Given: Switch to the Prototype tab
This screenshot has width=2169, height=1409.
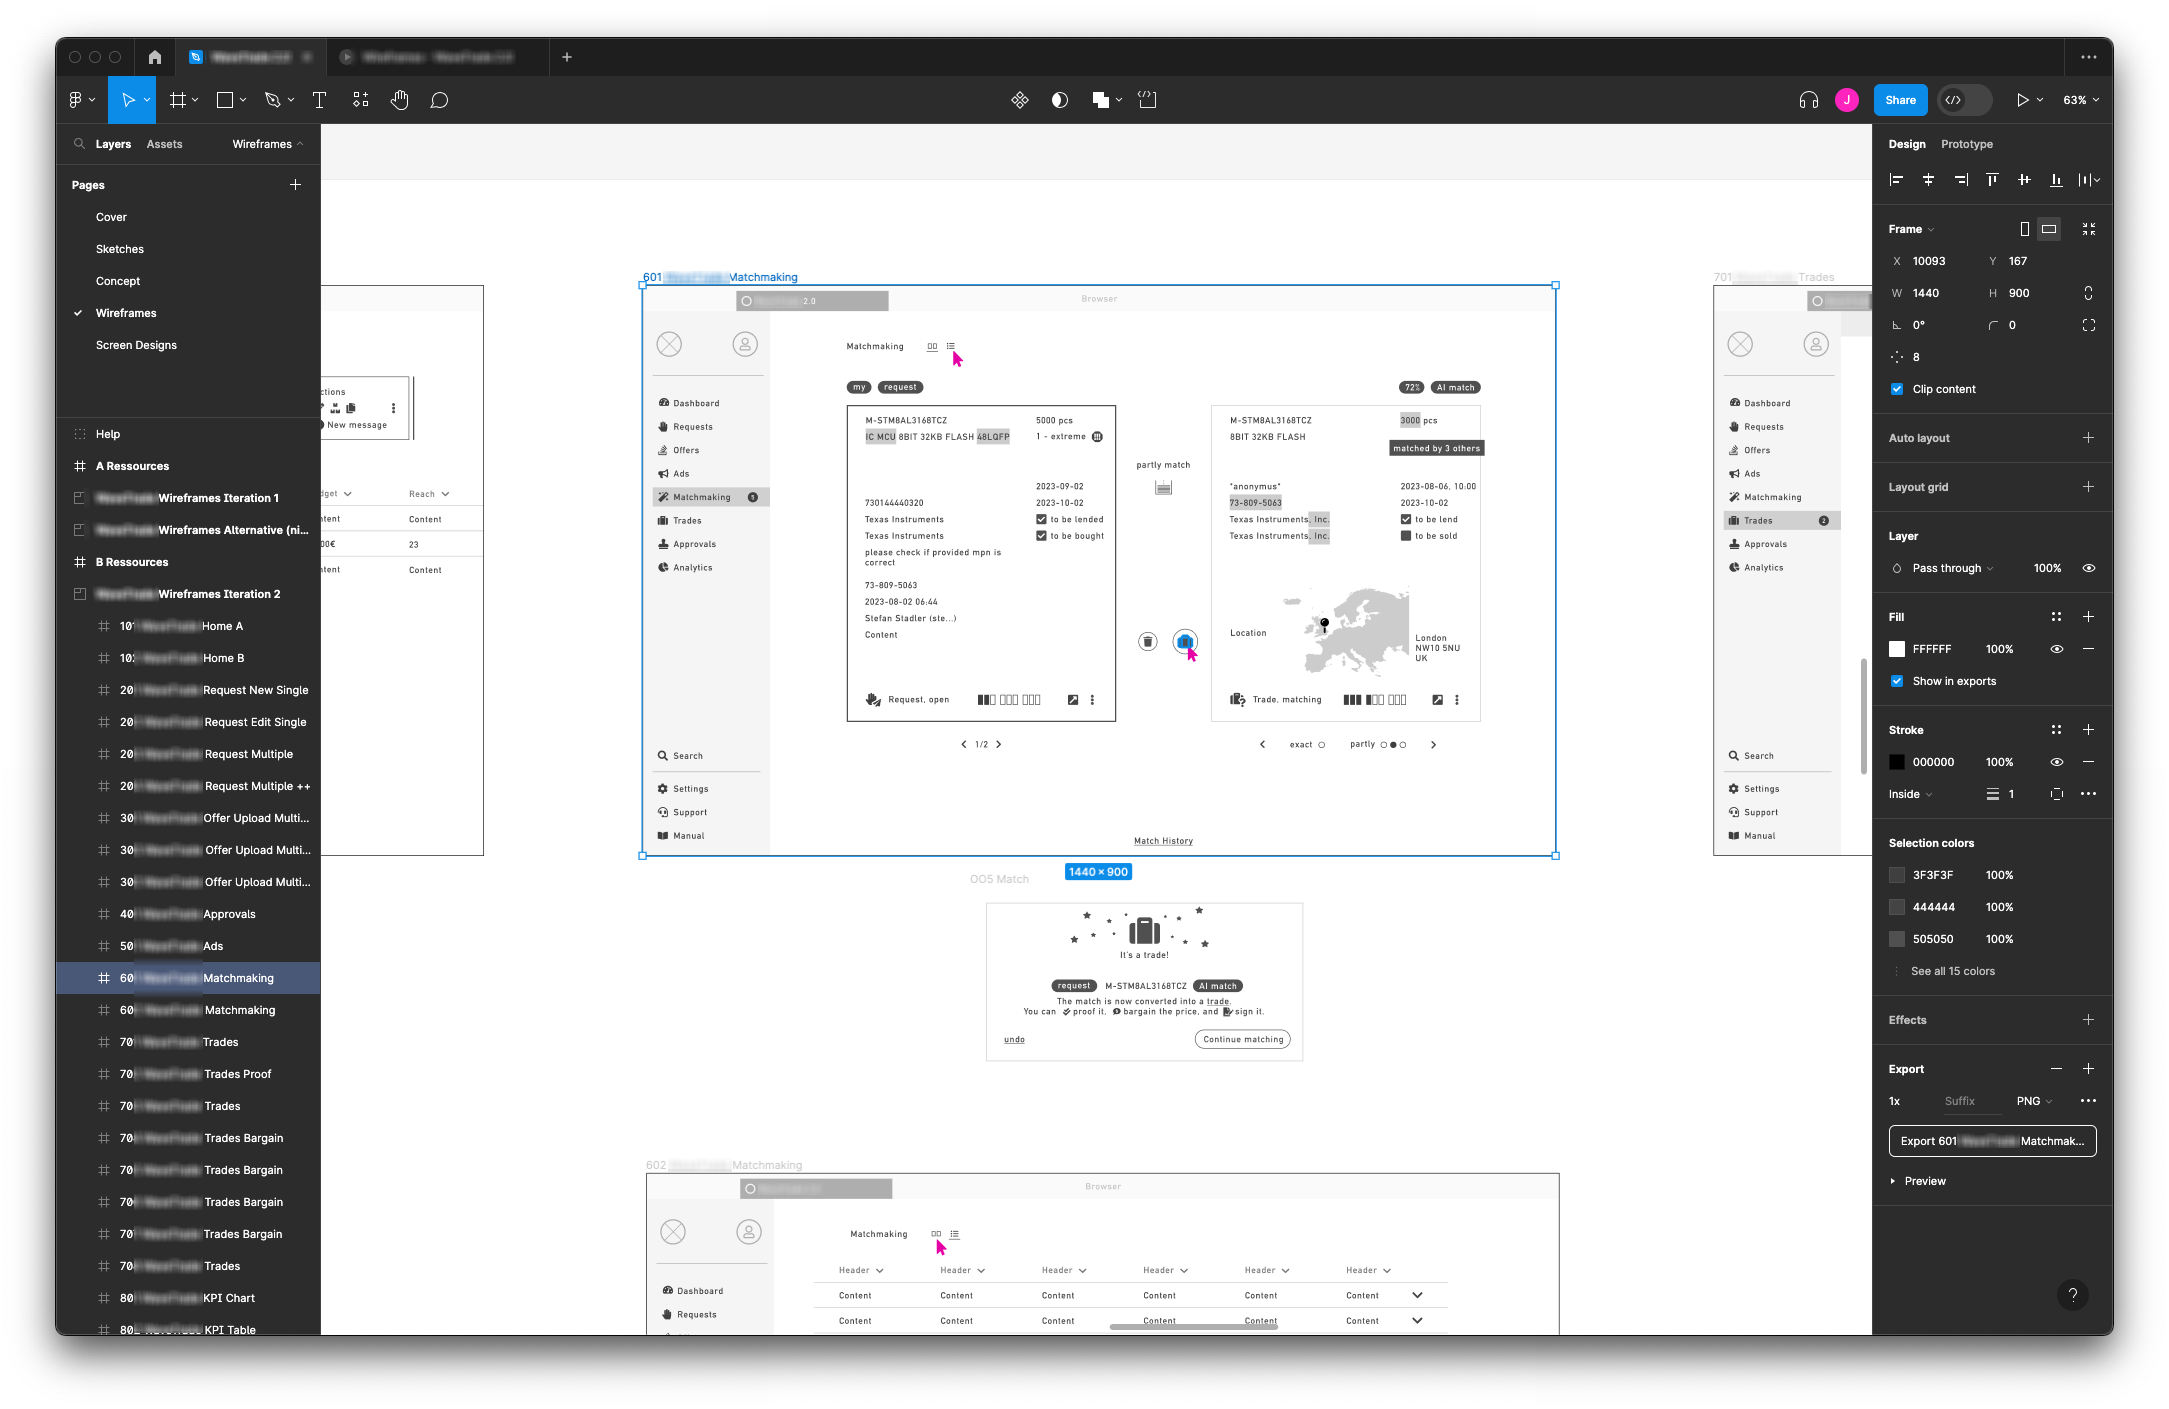Looking at the screenshot, I should (1966, 143).
